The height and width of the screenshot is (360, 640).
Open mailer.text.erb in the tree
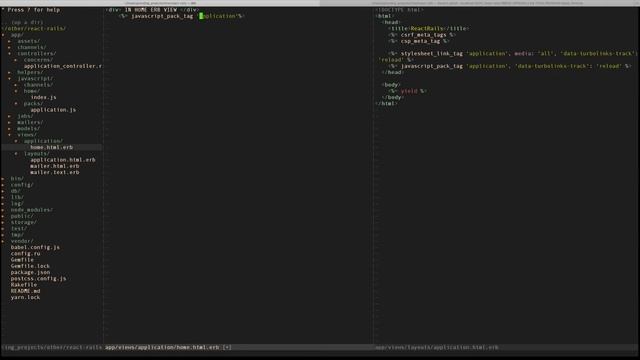(x=55, y=172)
